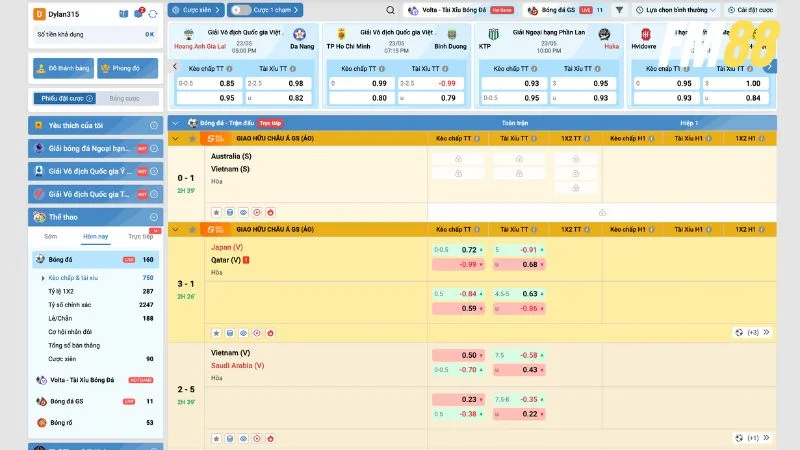Click the filter funnel icon in top bar
800x450 pixels.
tap(620, 10)
